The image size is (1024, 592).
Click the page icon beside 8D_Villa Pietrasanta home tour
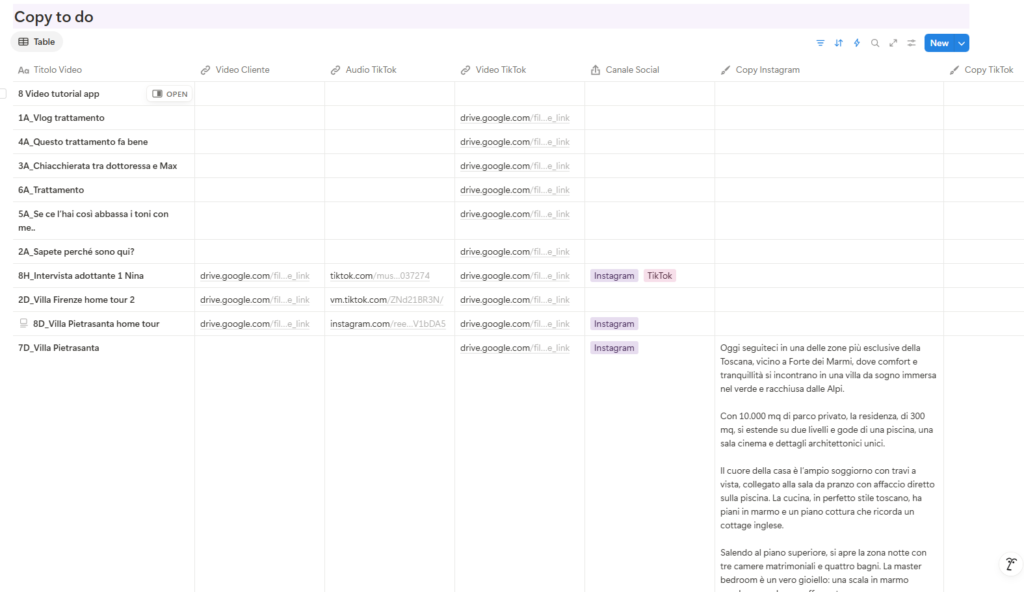click(24, 323)
